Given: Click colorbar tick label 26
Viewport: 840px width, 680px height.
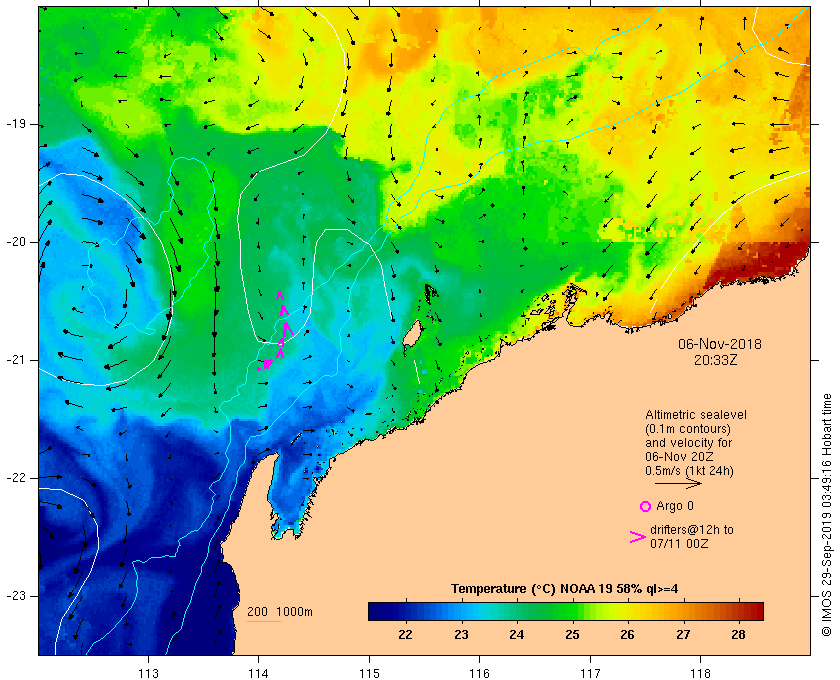Looking at the screenshot, I should tap(627, 635).
